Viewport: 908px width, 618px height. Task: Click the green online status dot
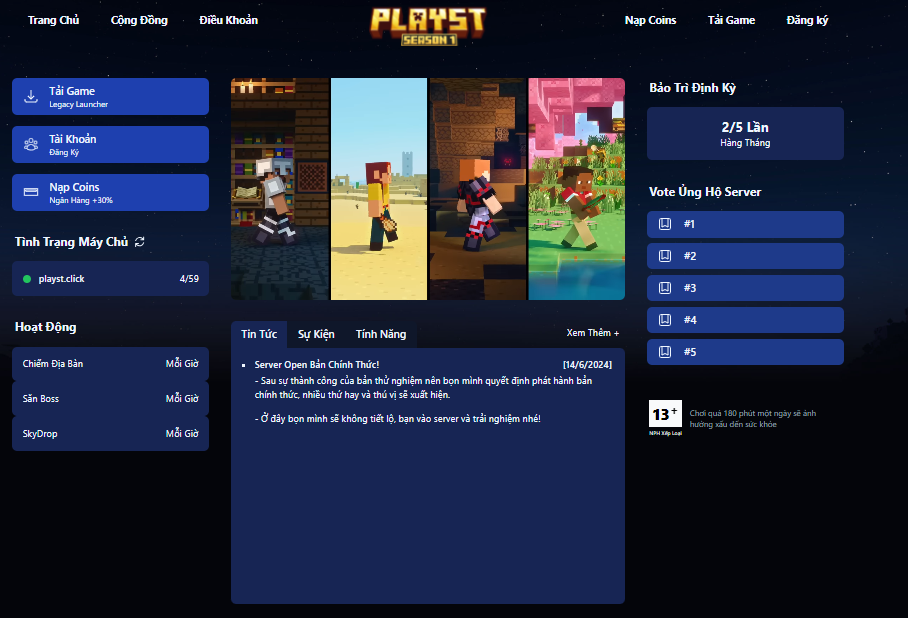[x=27, y=279]
